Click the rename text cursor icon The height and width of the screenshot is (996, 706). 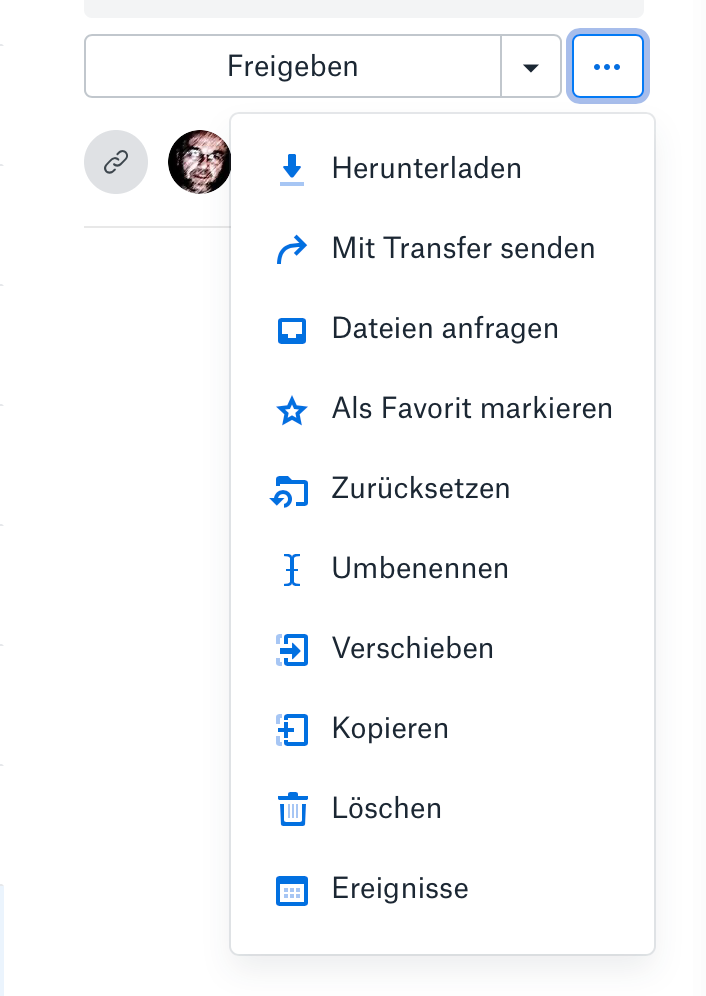coord(291,569)
